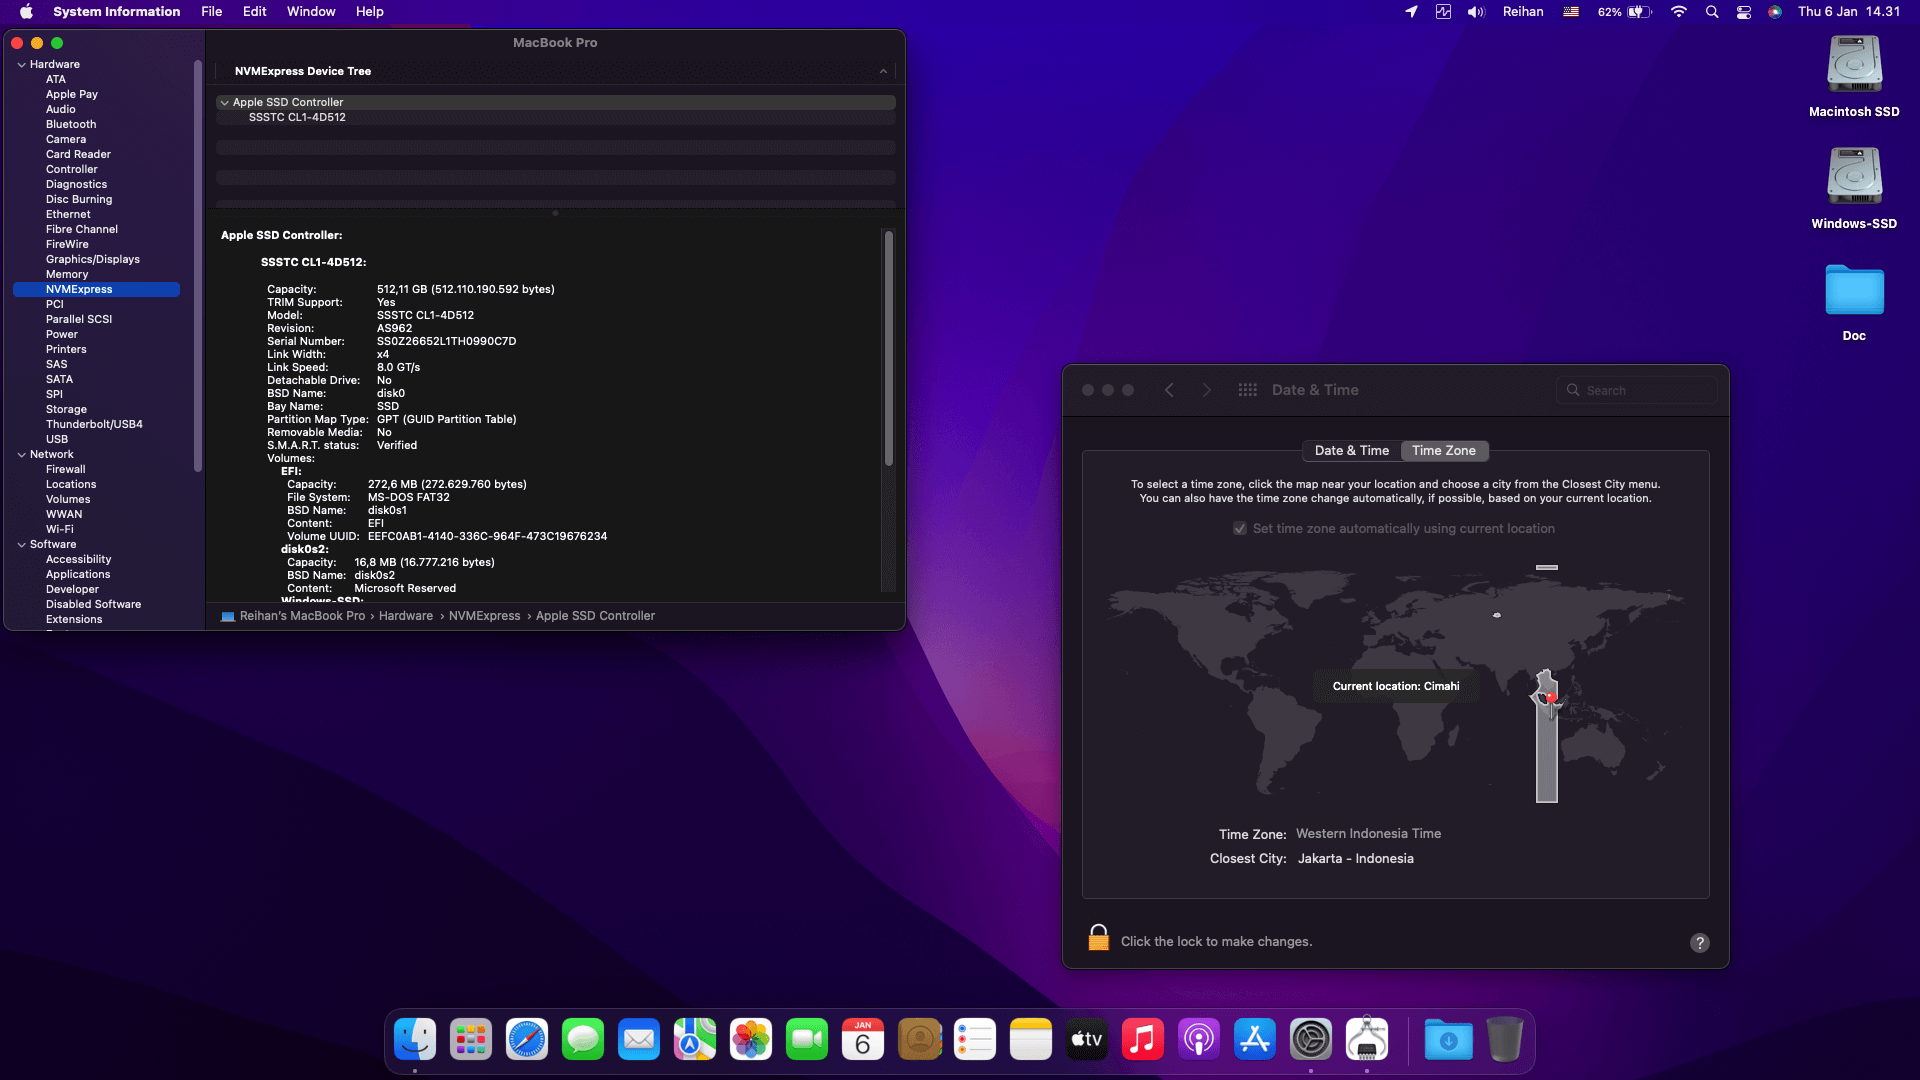Viewport: 1920px width, 1080px height.
Task: Open Spotlight search in menu bar
Action: click(x=1712, y=12)
